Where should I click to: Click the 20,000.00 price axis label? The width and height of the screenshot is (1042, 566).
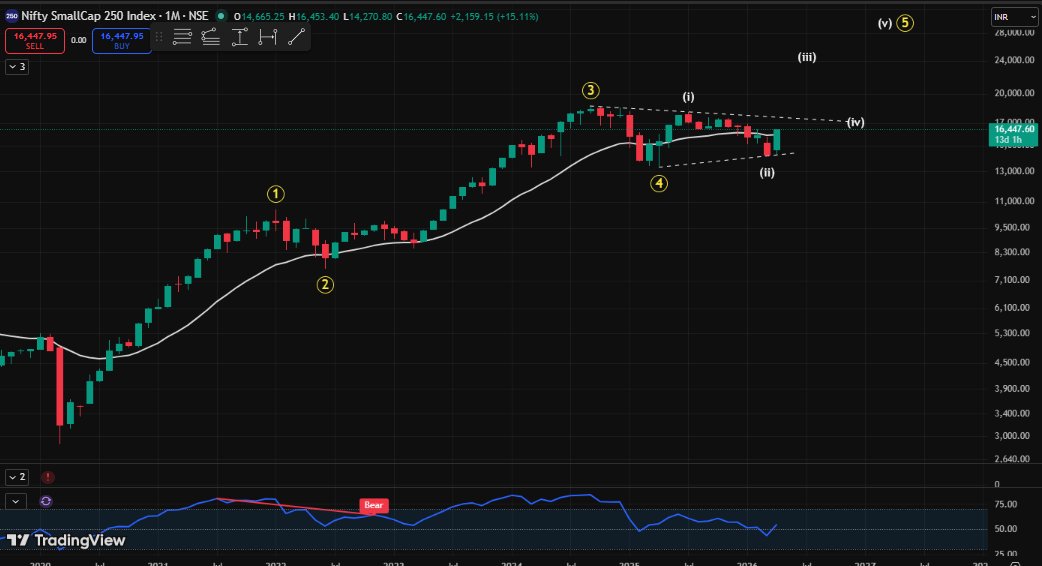tap(1014, 93)
